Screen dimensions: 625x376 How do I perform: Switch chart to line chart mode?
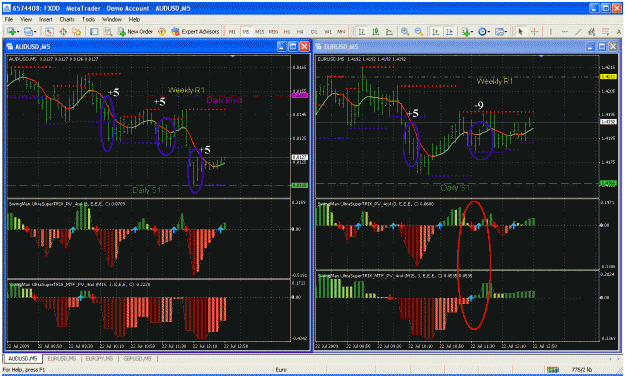(389, 31)
